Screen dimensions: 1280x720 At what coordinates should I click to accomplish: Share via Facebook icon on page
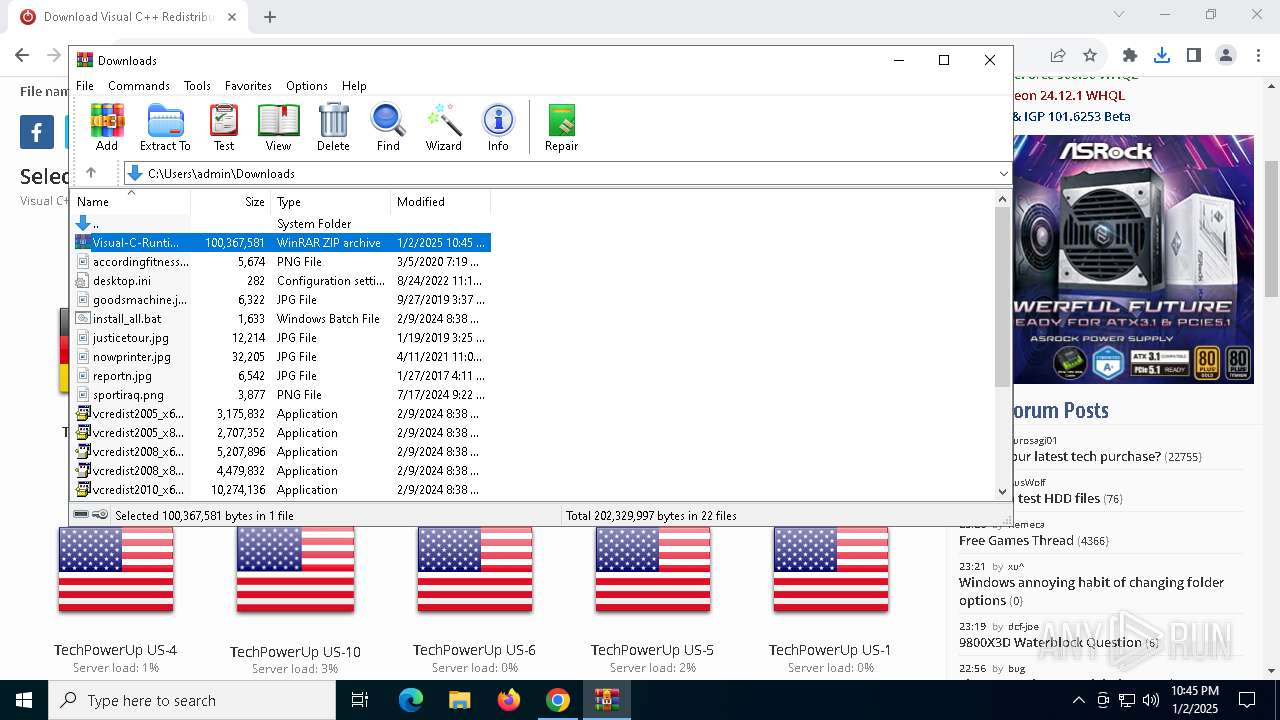pos(37,131)
